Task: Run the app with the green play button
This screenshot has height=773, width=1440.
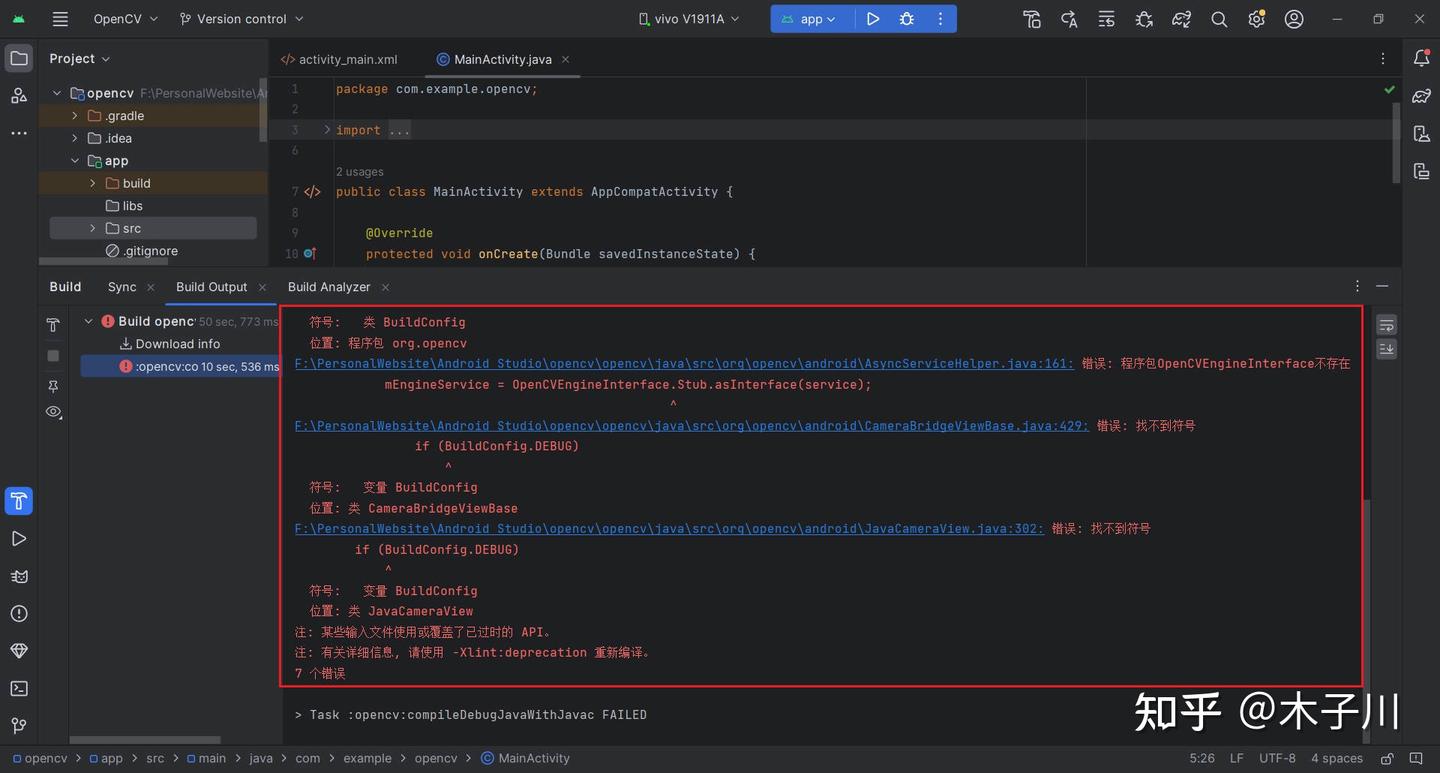Action: (x=872, y=18)
